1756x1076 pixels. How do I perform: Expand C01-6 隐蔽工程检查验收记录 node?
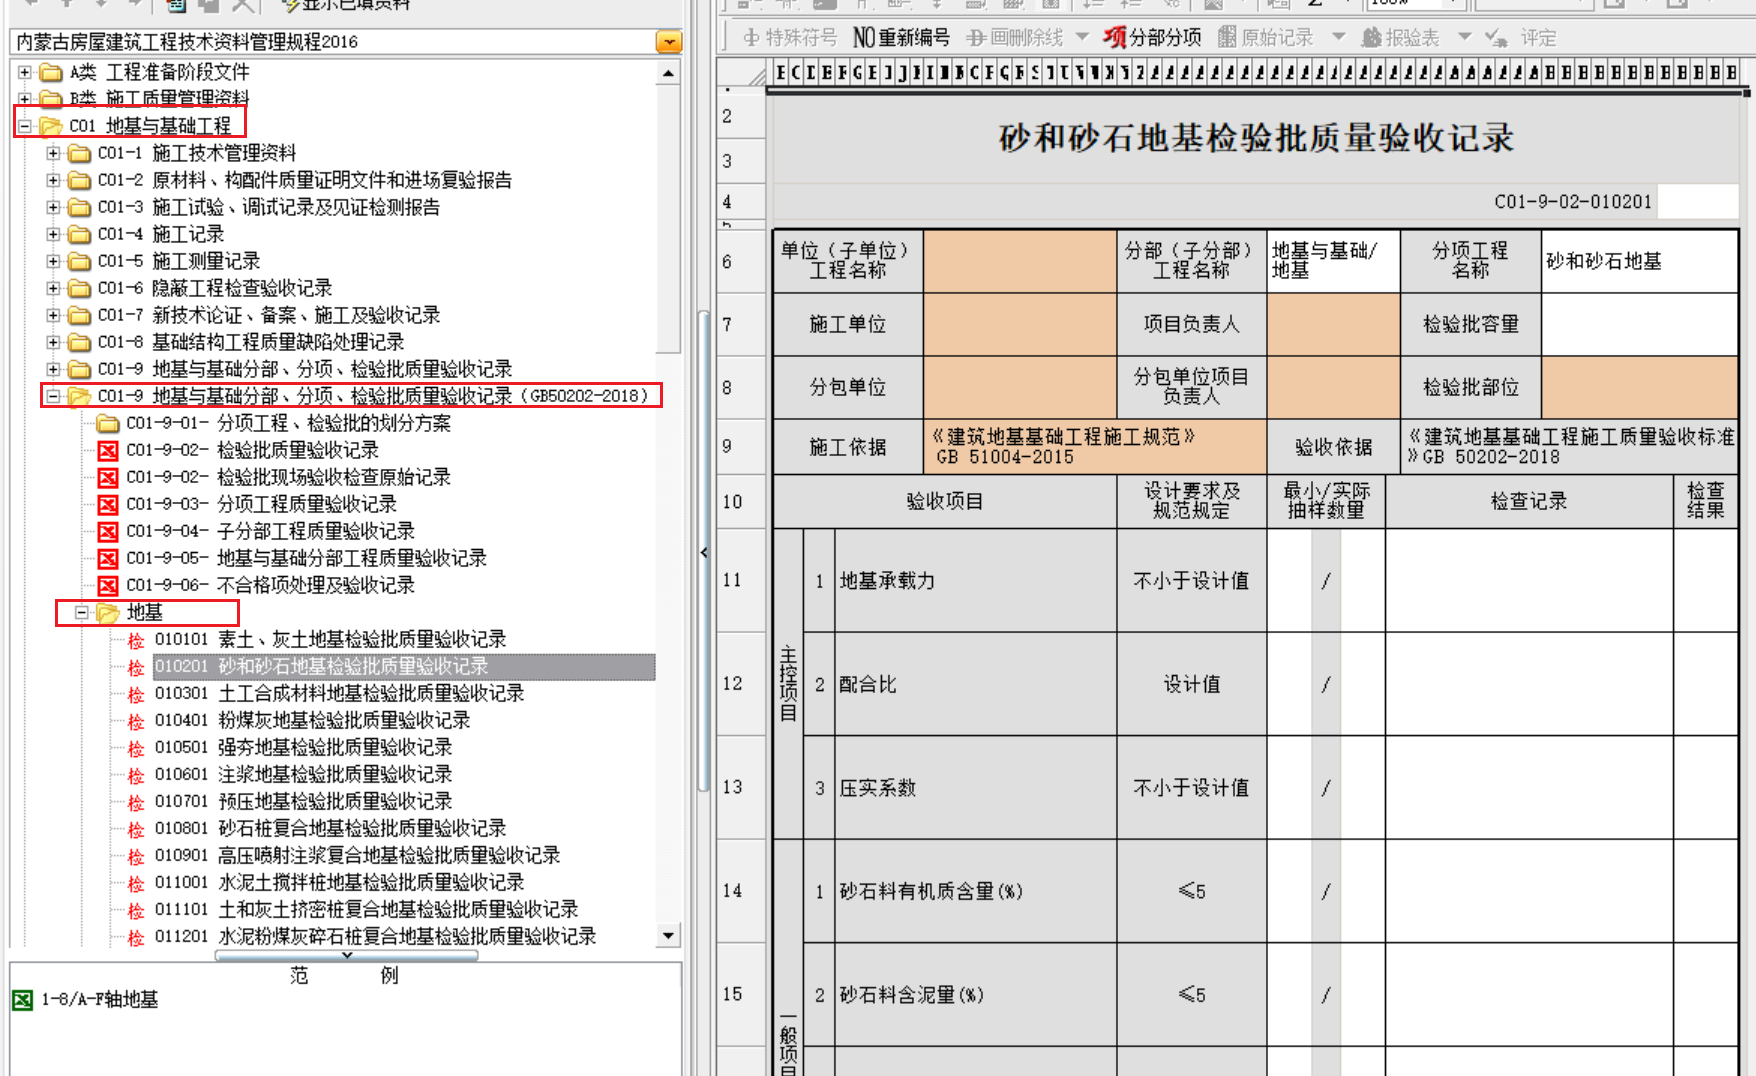[53, 288]
